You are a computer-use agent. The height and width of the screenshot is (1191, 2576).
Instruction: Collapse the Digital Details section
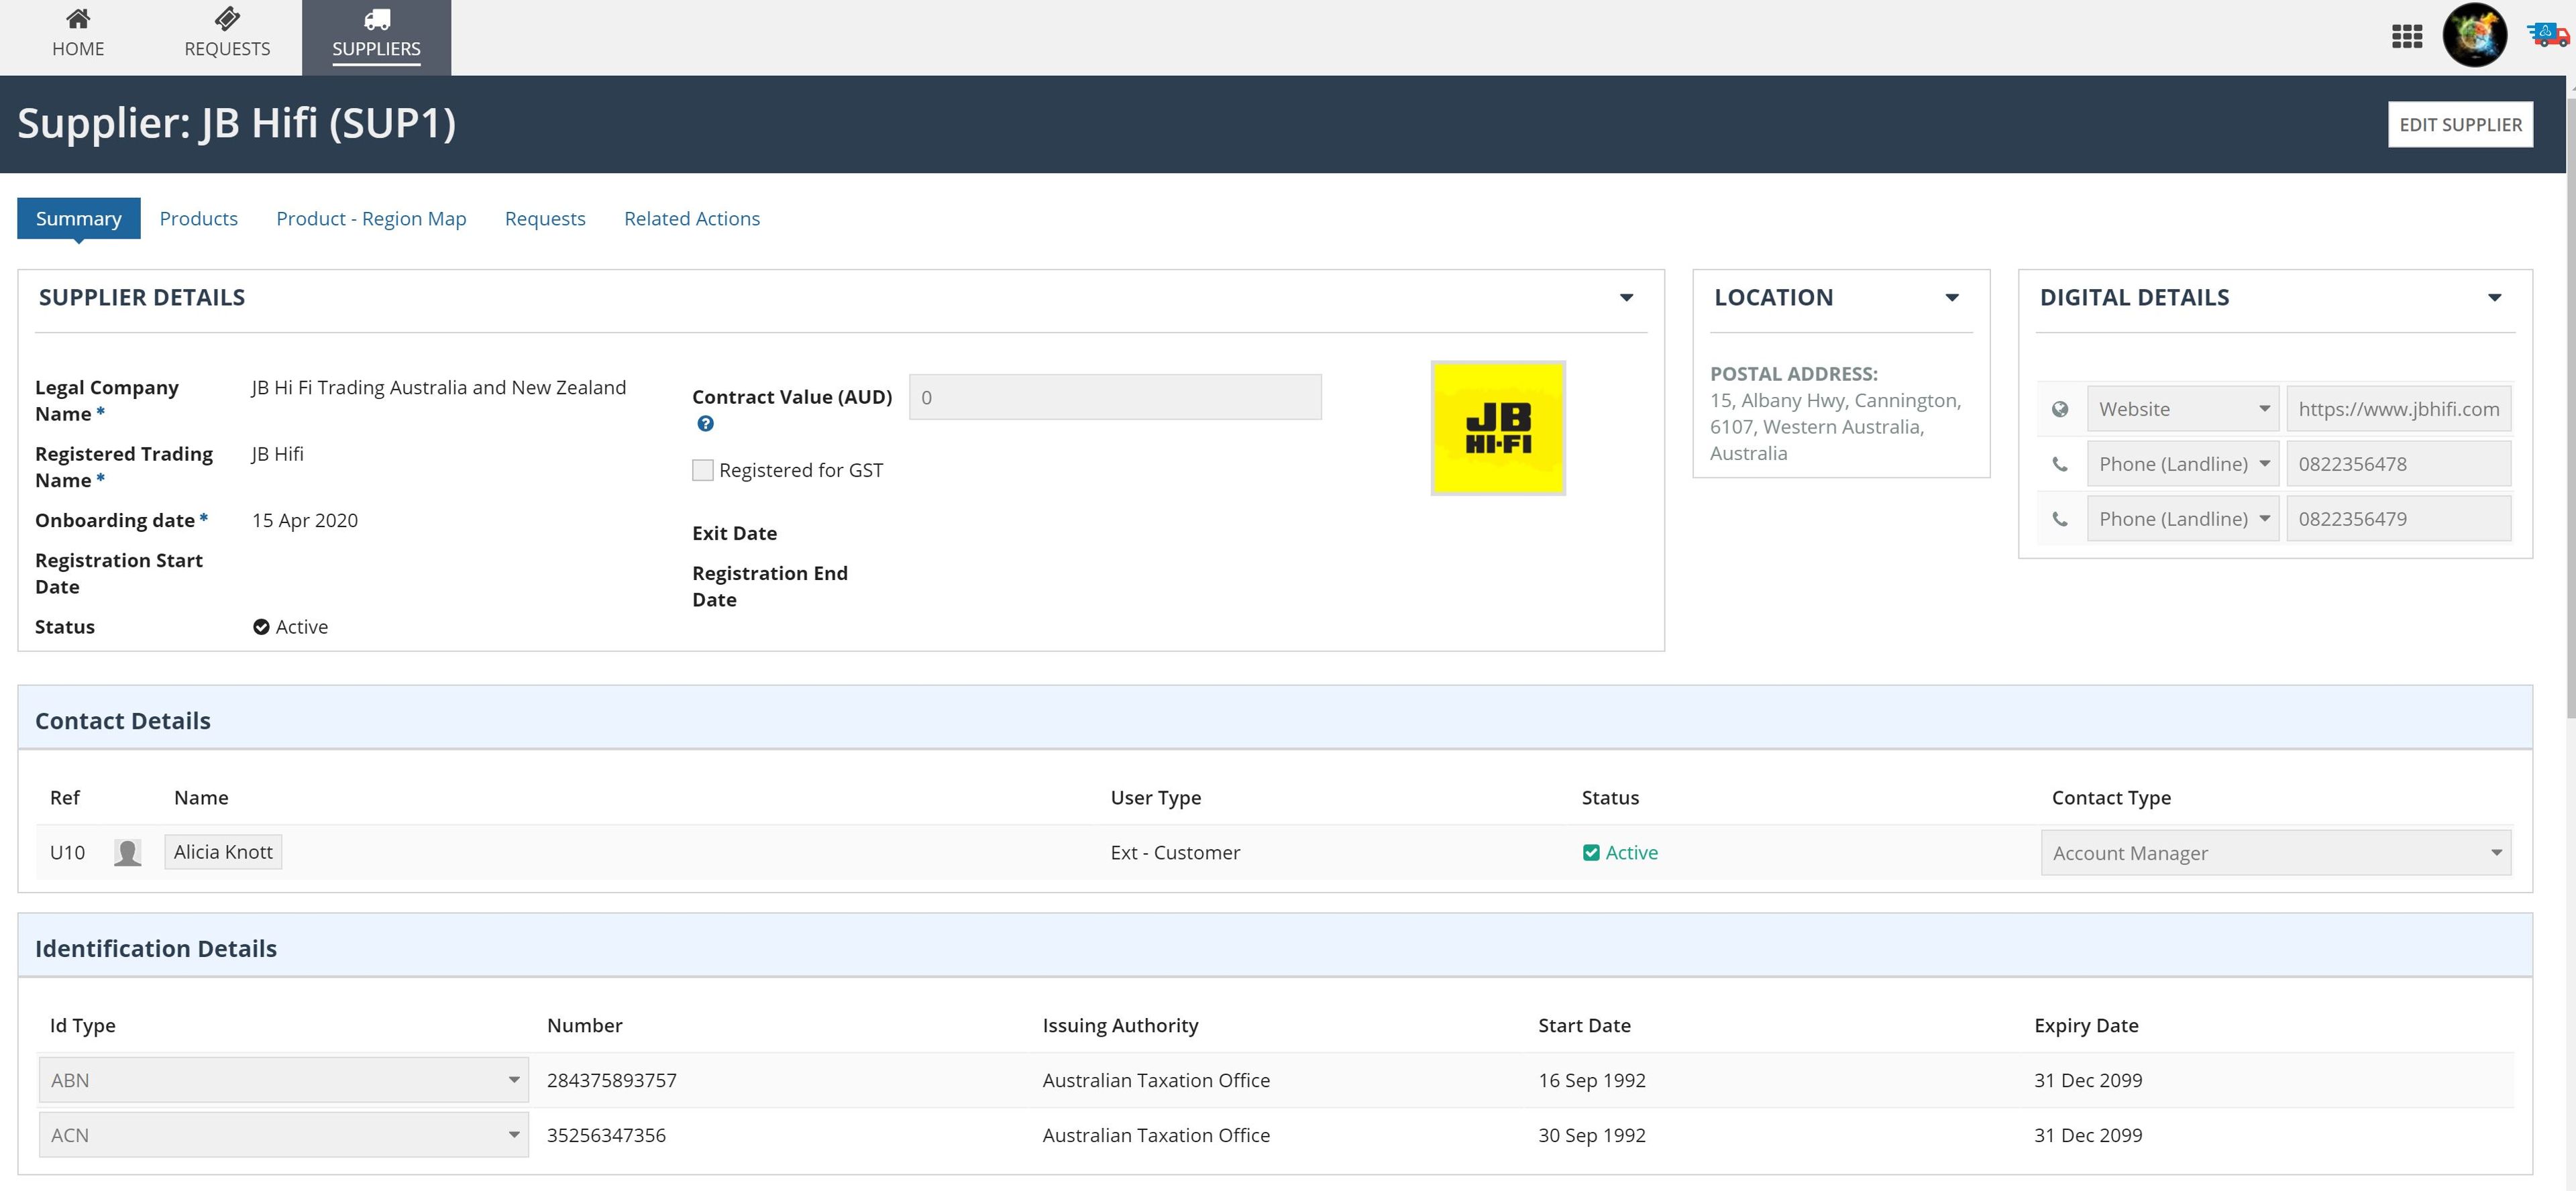(x=2495, y=298)
